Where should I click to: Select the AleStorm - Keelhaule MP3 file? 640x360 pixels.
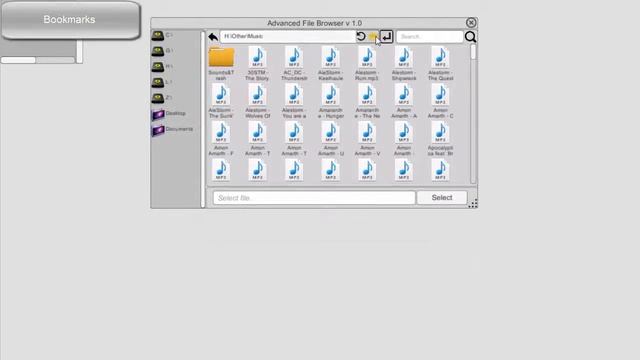(331, 63)
